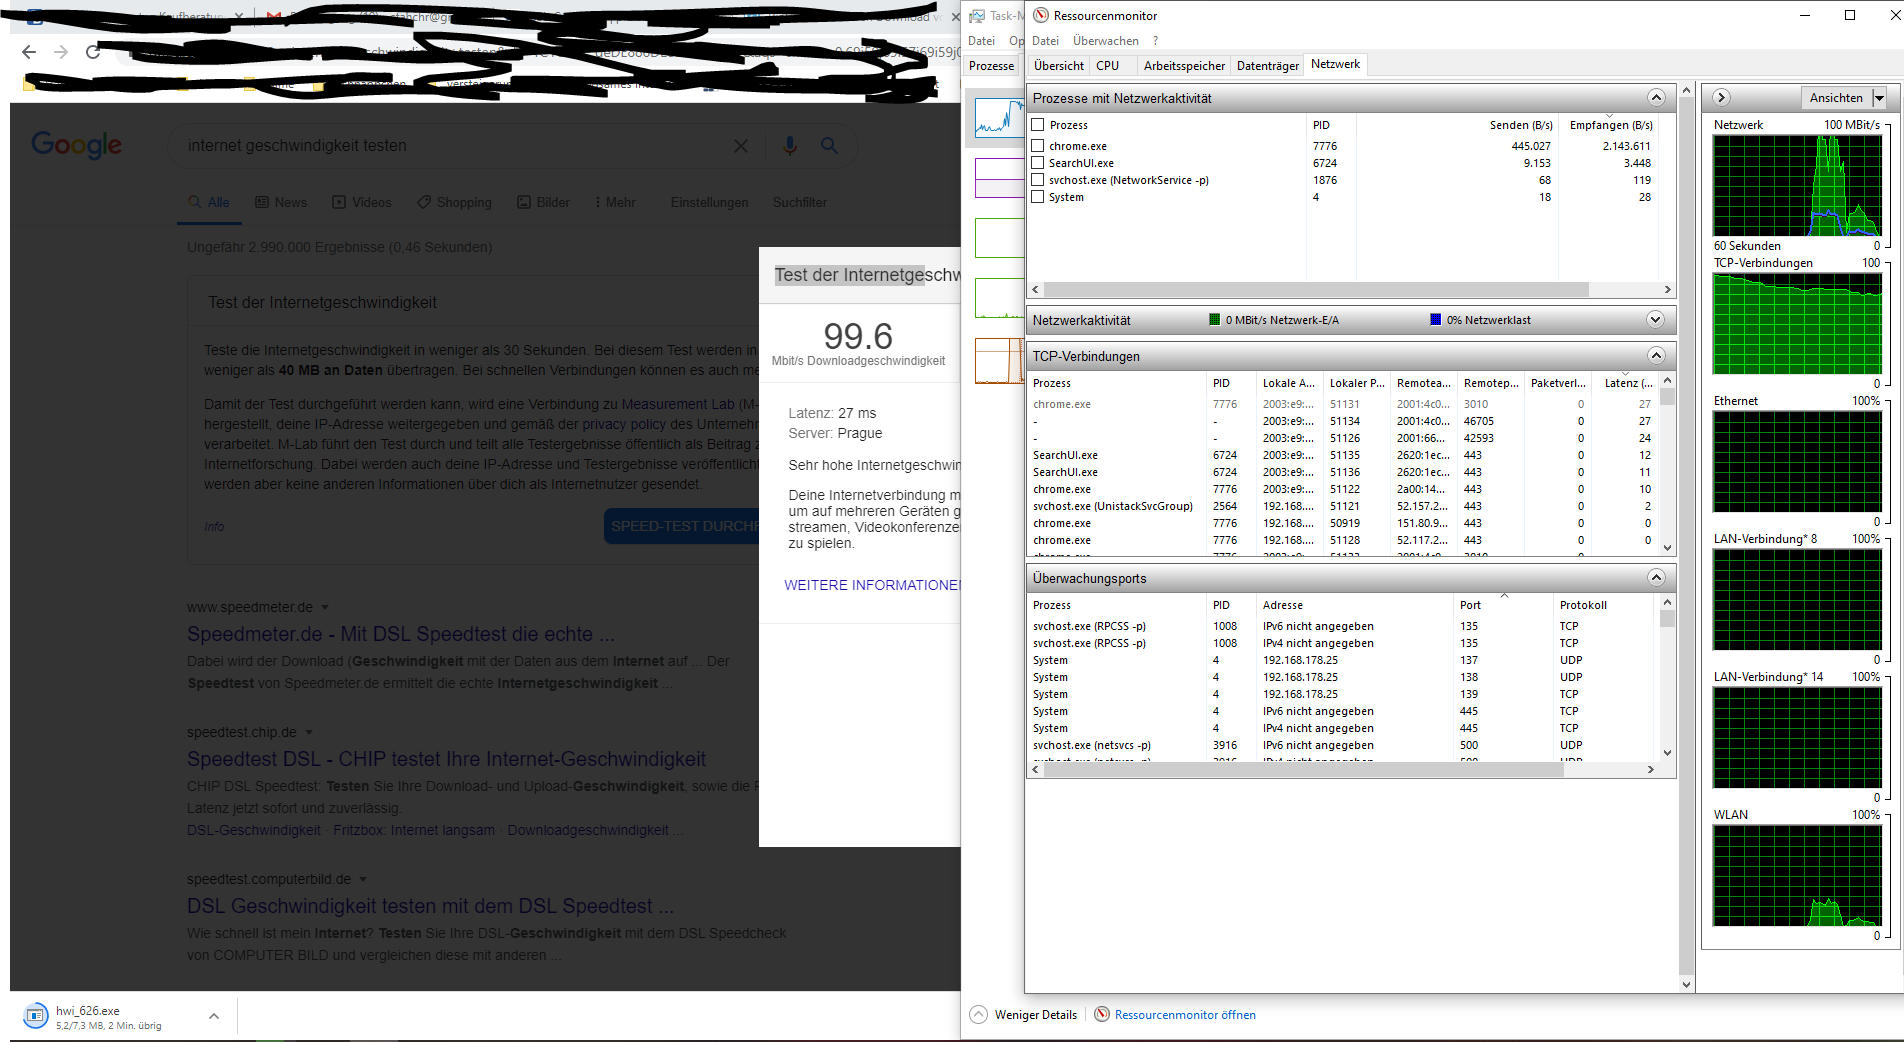The image size is (1904, 1042).
Task: Sort processes by Senden (B/s) column
Action: point(1520,125)
